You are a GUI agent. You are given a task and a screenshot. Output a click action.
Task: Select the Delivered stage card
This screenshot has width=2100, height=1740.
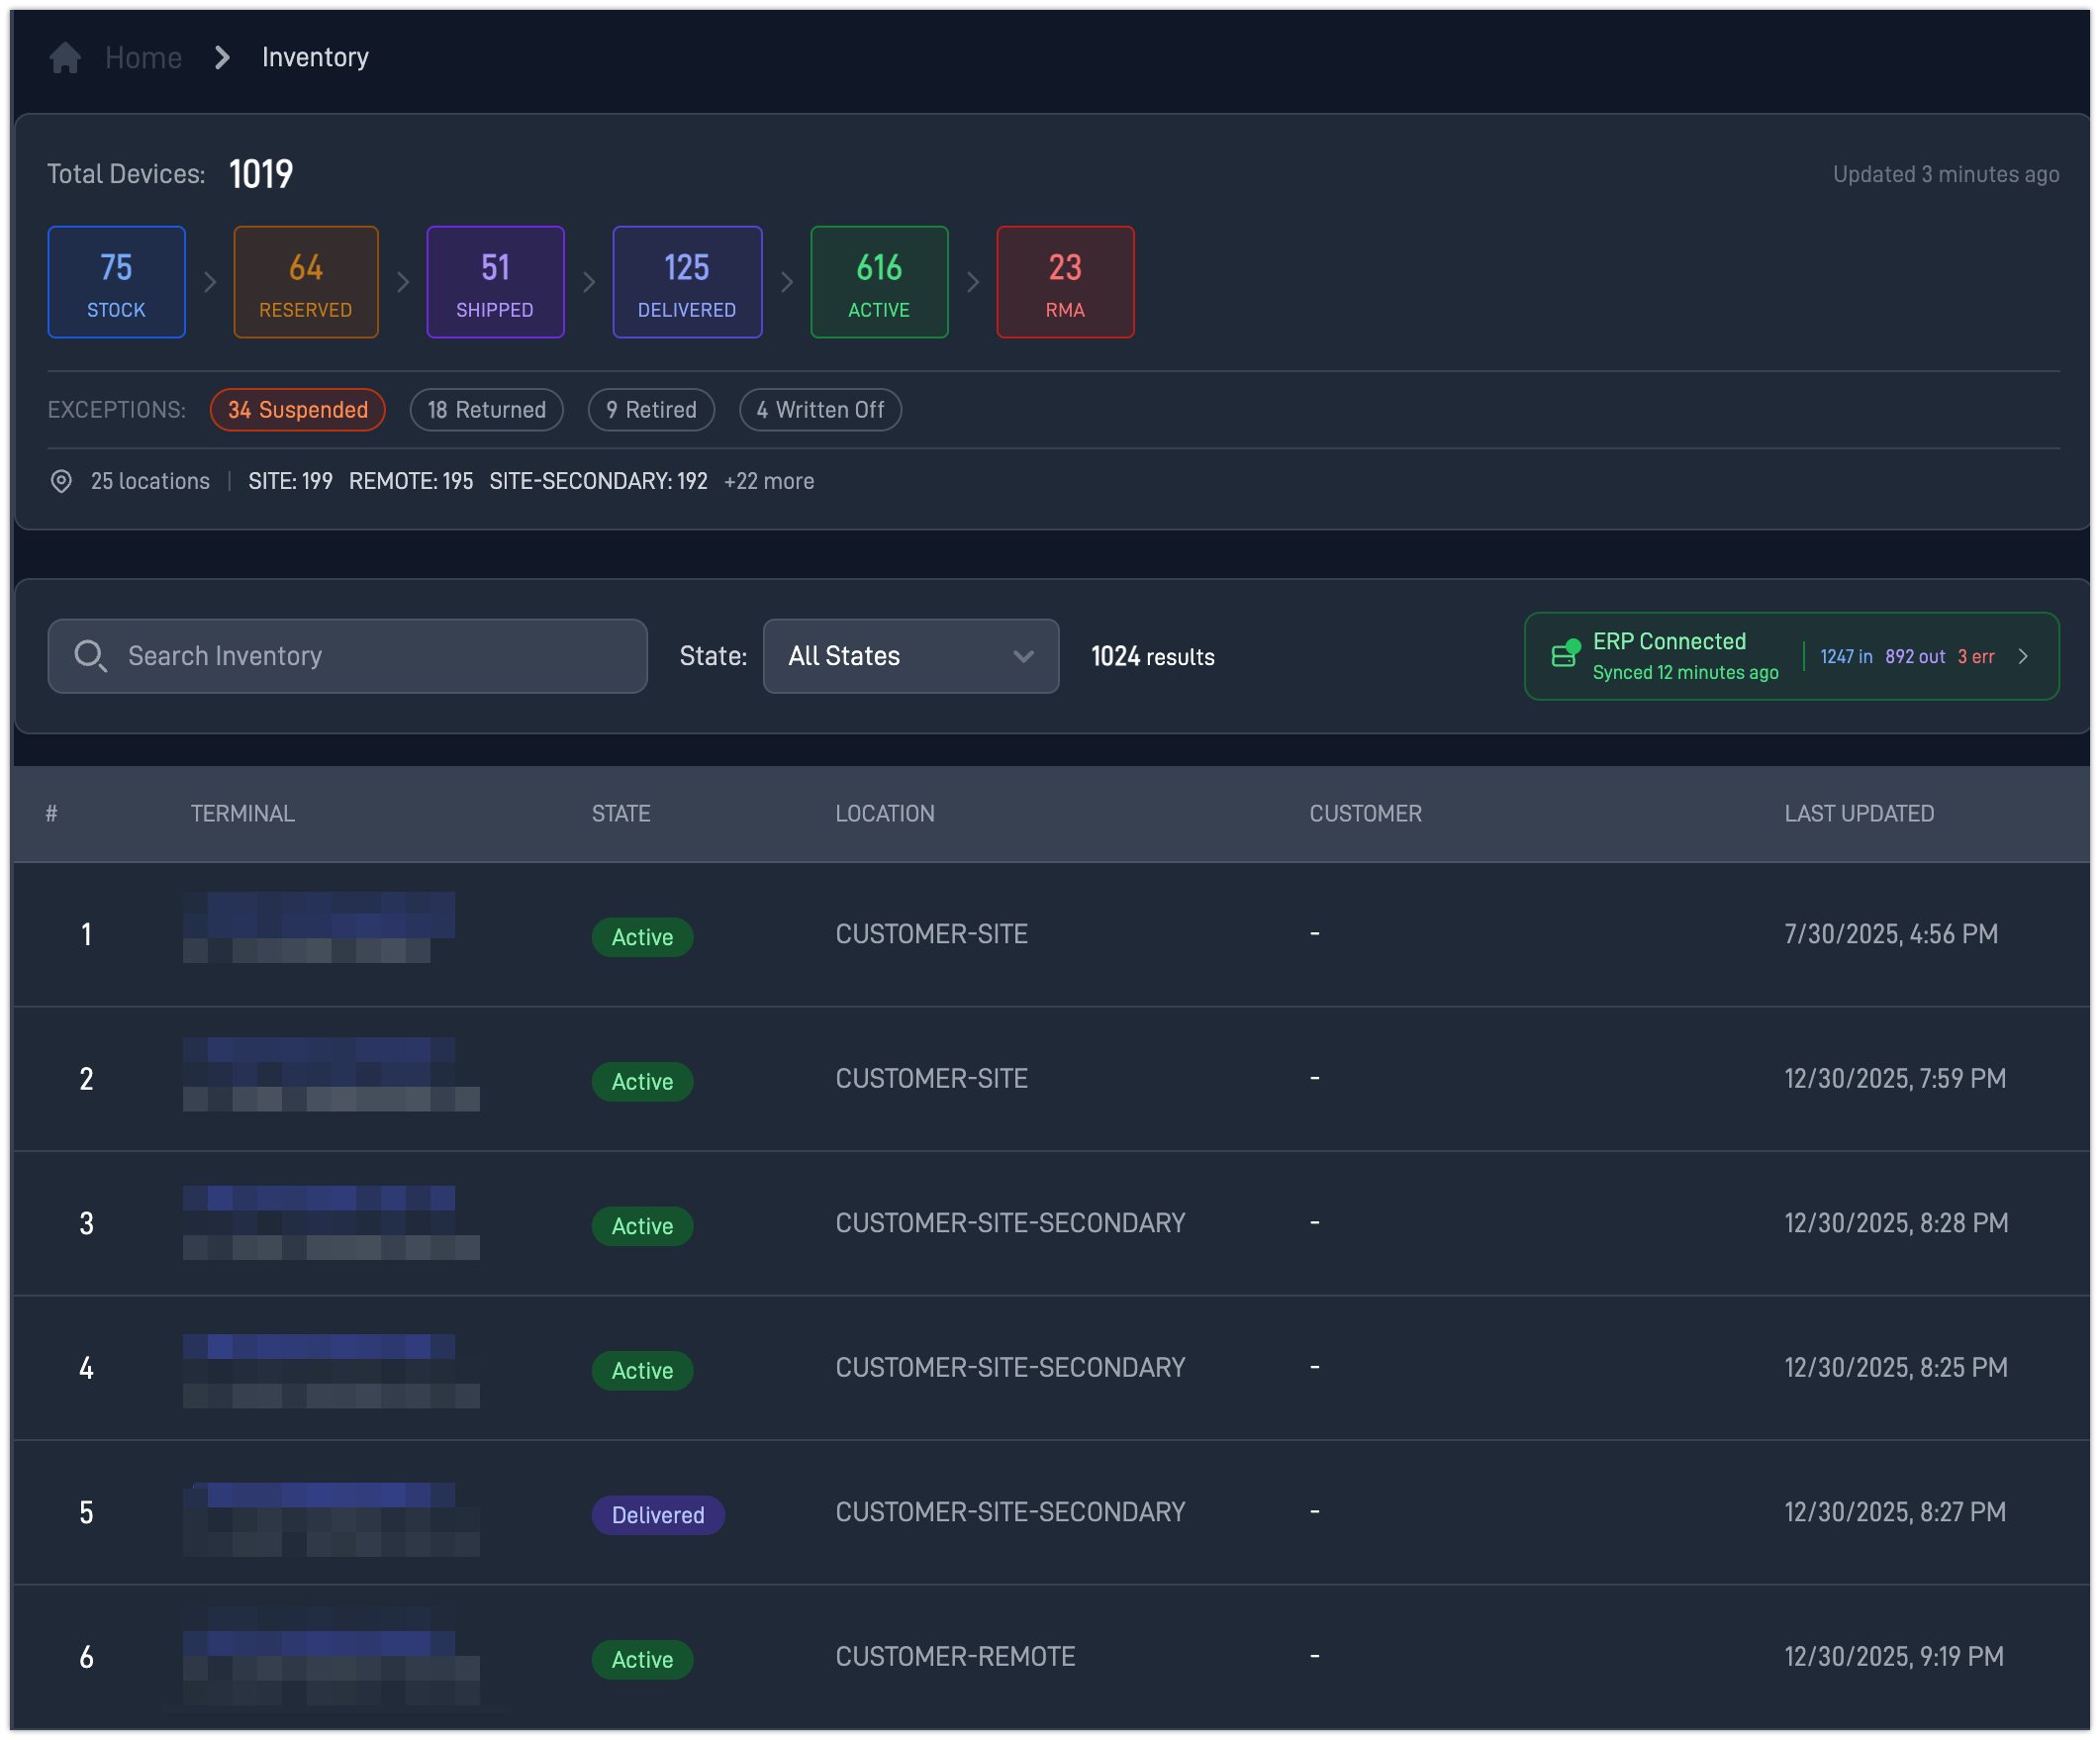point(687,282)
